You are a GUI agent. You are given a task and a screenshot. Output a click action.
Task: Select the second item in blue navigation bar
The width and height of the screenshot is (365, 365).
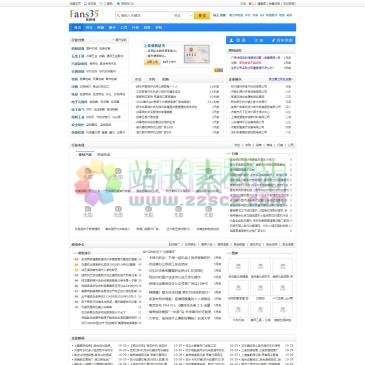[89, 27]
